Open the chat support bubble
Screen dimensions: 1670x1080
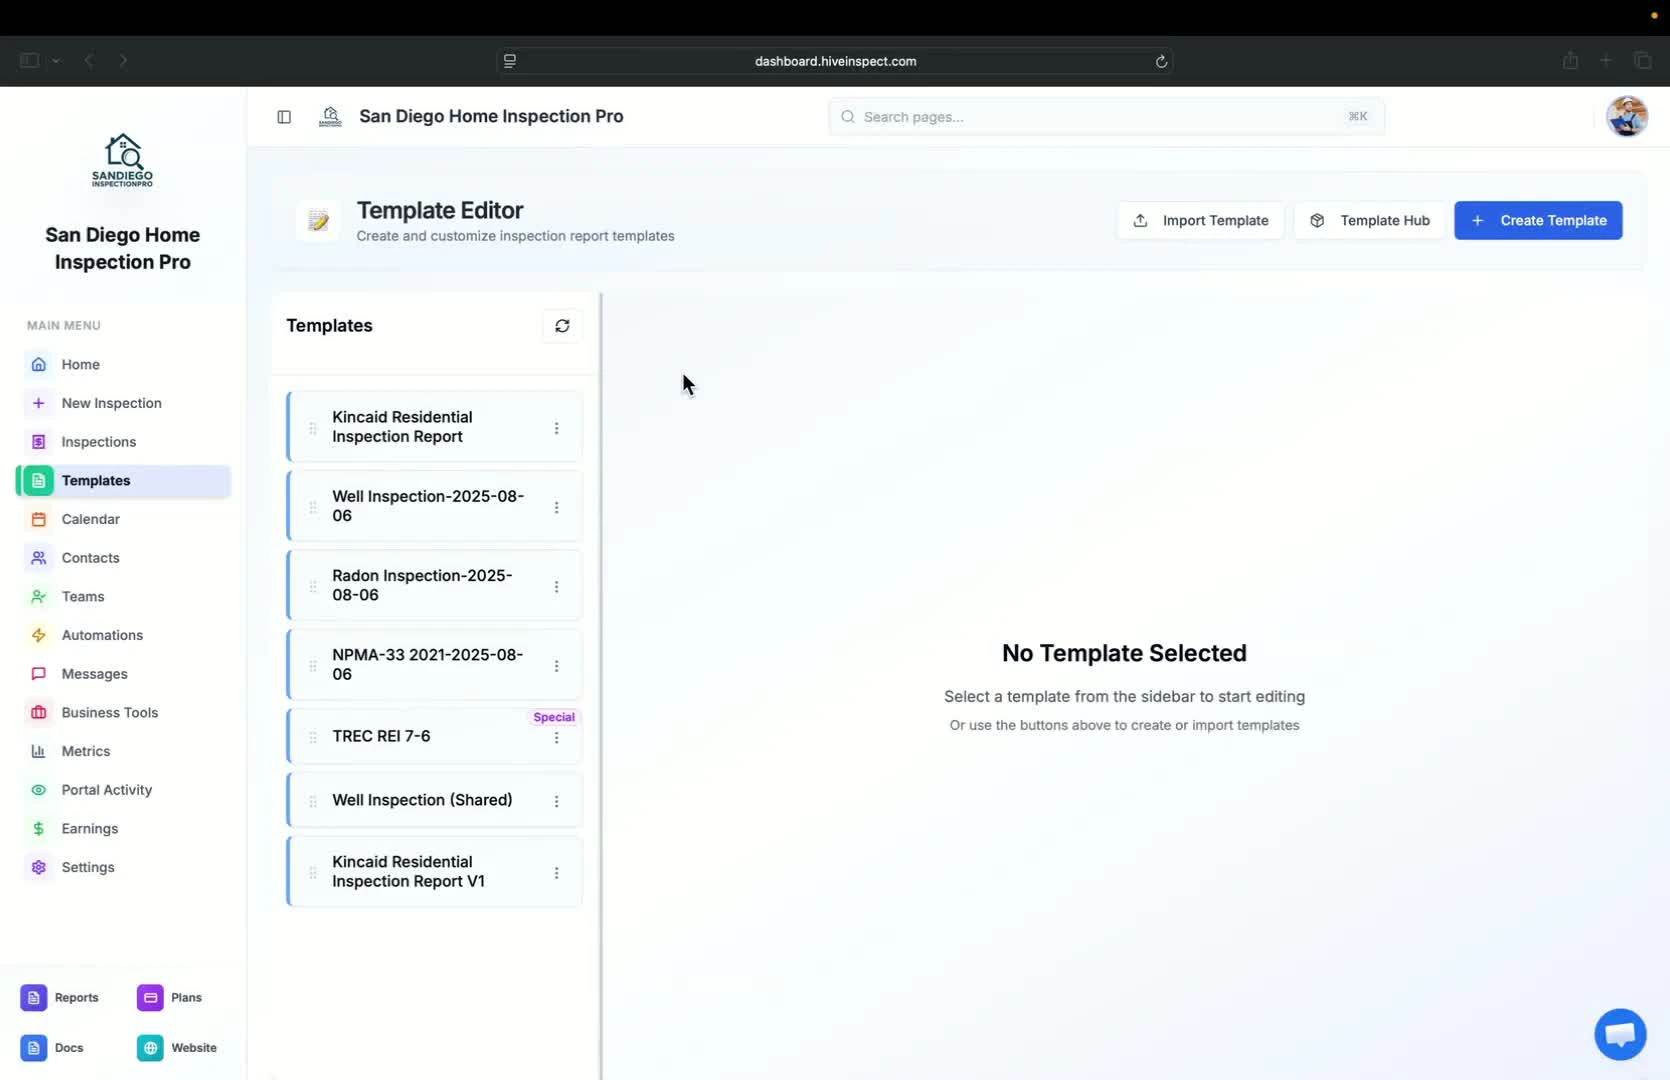(1619, 1034)
